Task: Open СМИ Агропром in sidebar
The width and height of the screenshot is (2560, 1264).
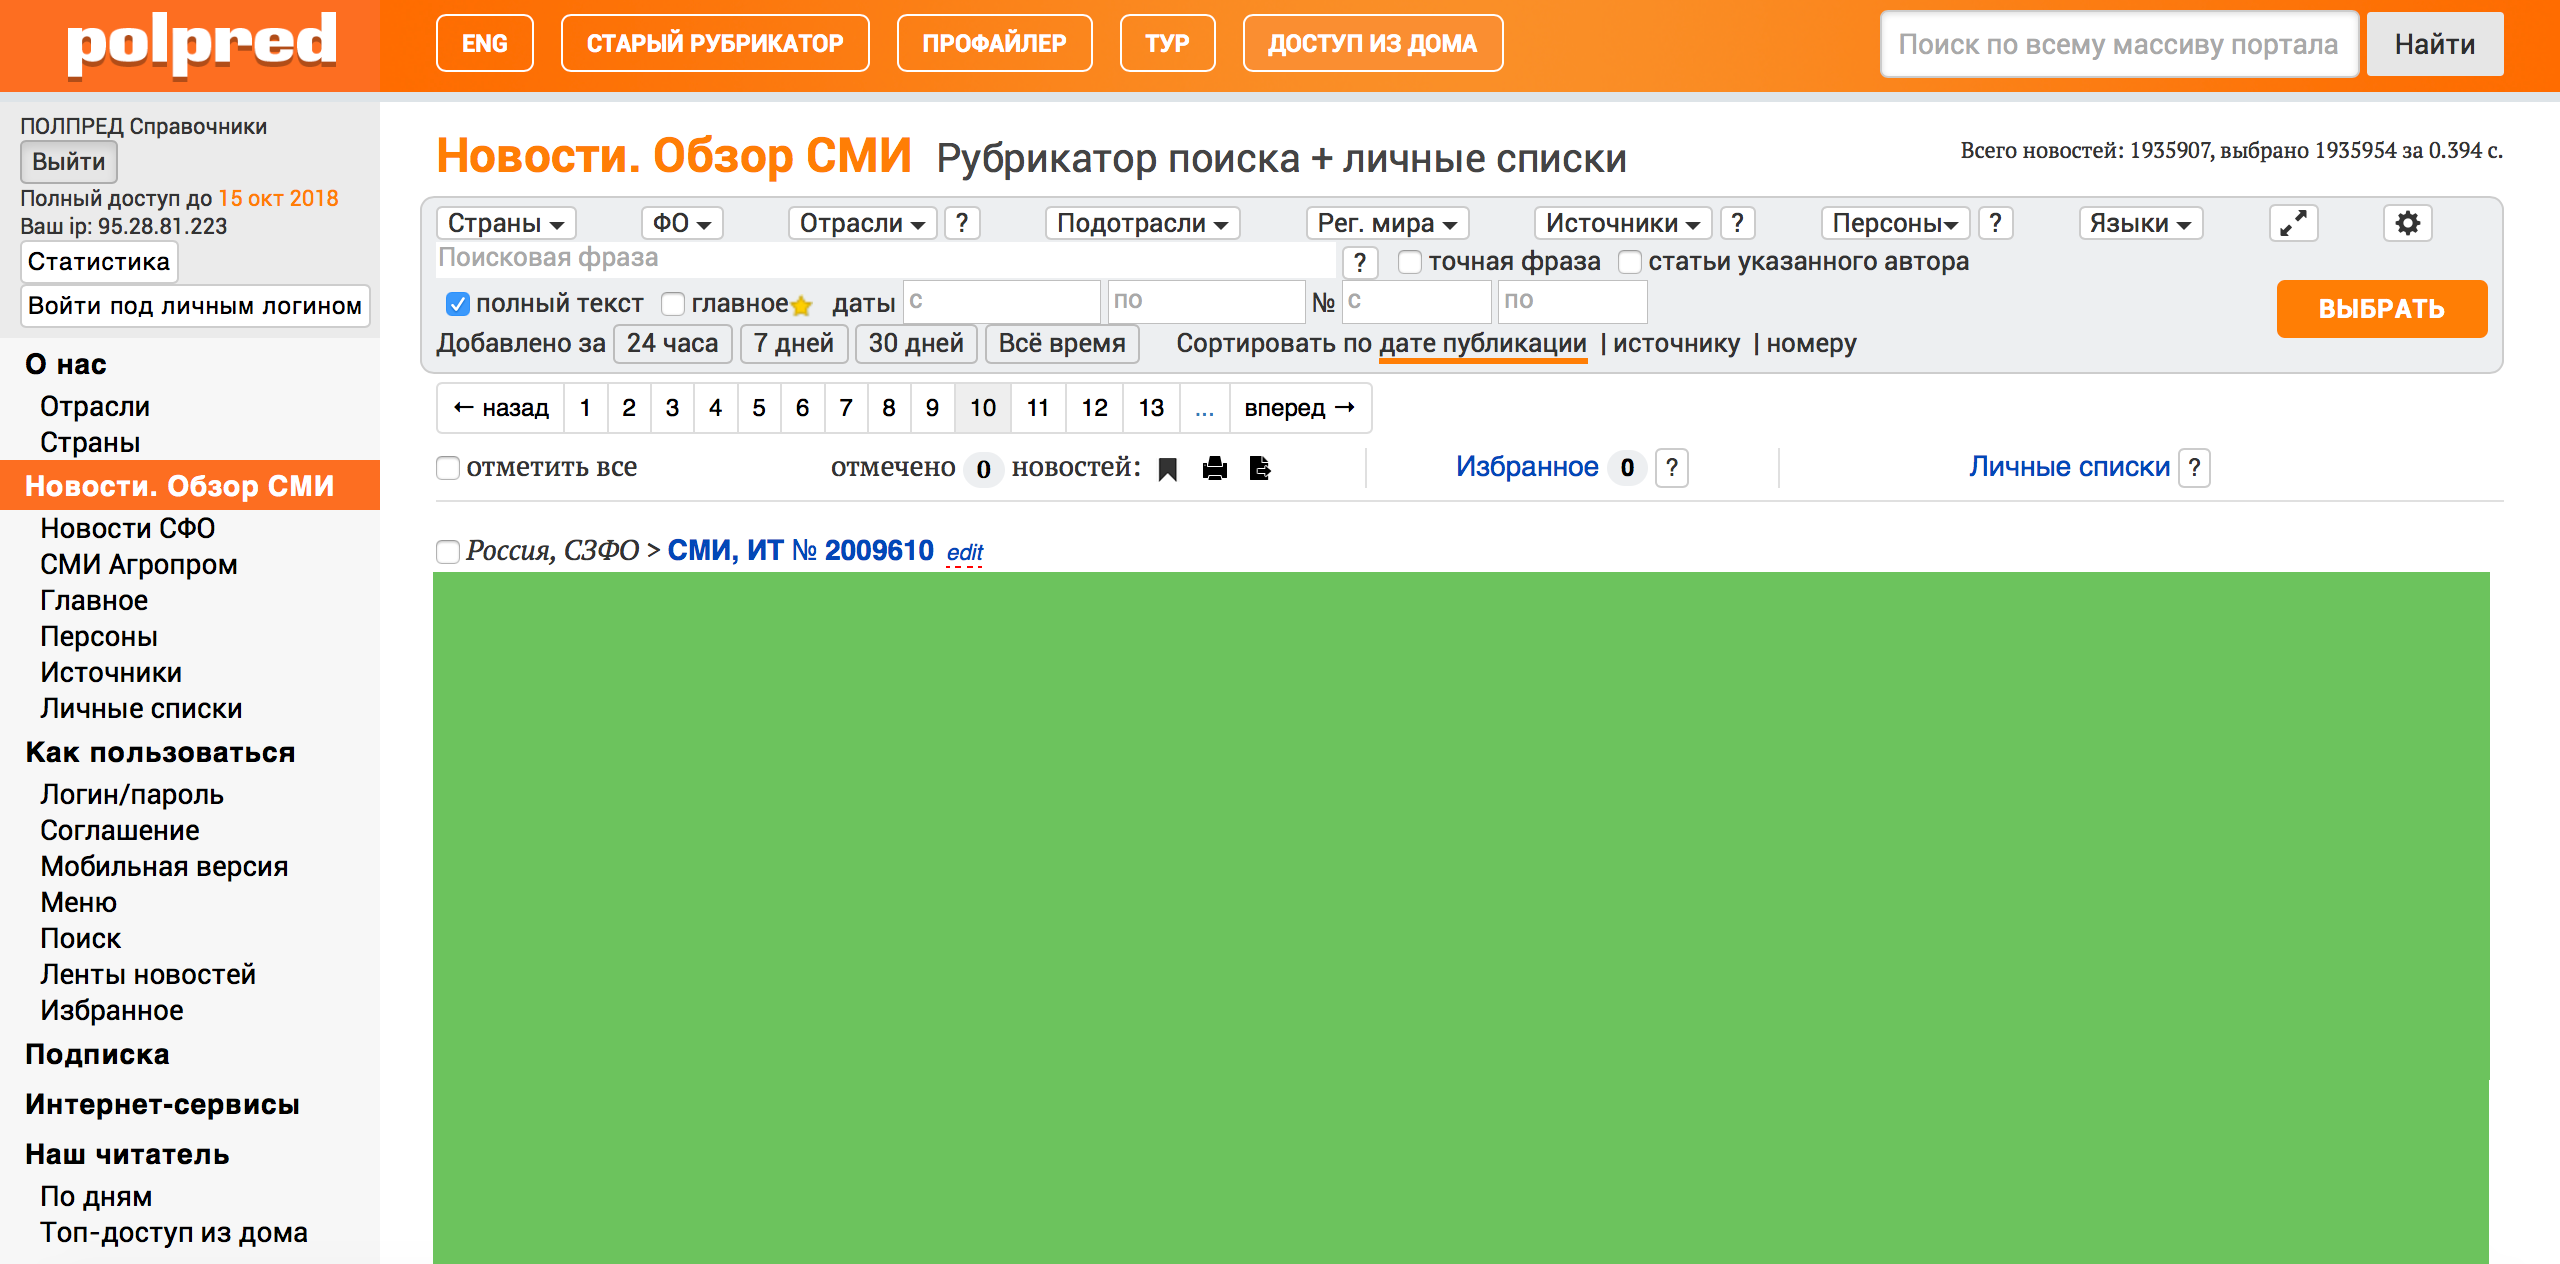Action: (139, 565)
